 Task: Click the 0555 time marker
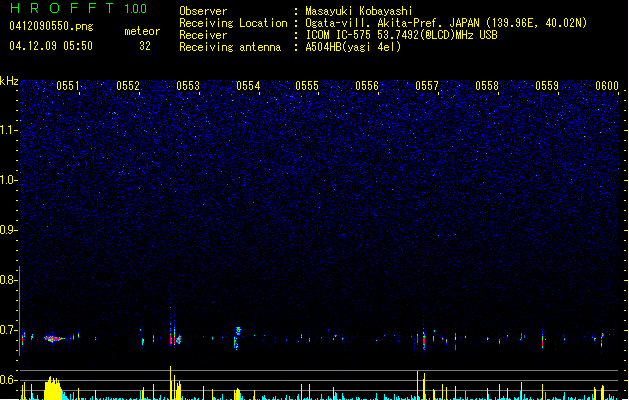tap(307, 86)
